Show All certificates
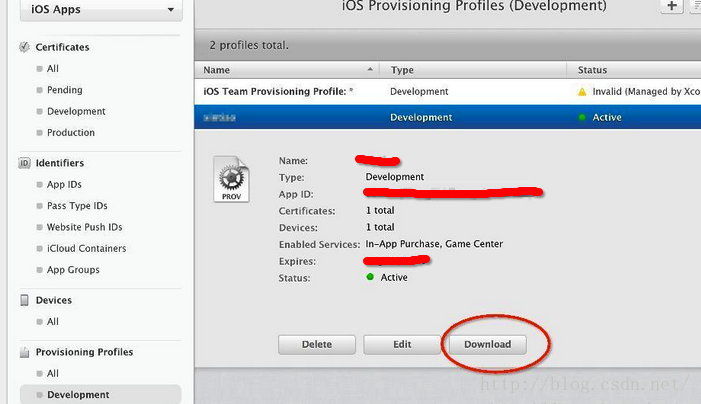701x404 pixels. (53, 68)
